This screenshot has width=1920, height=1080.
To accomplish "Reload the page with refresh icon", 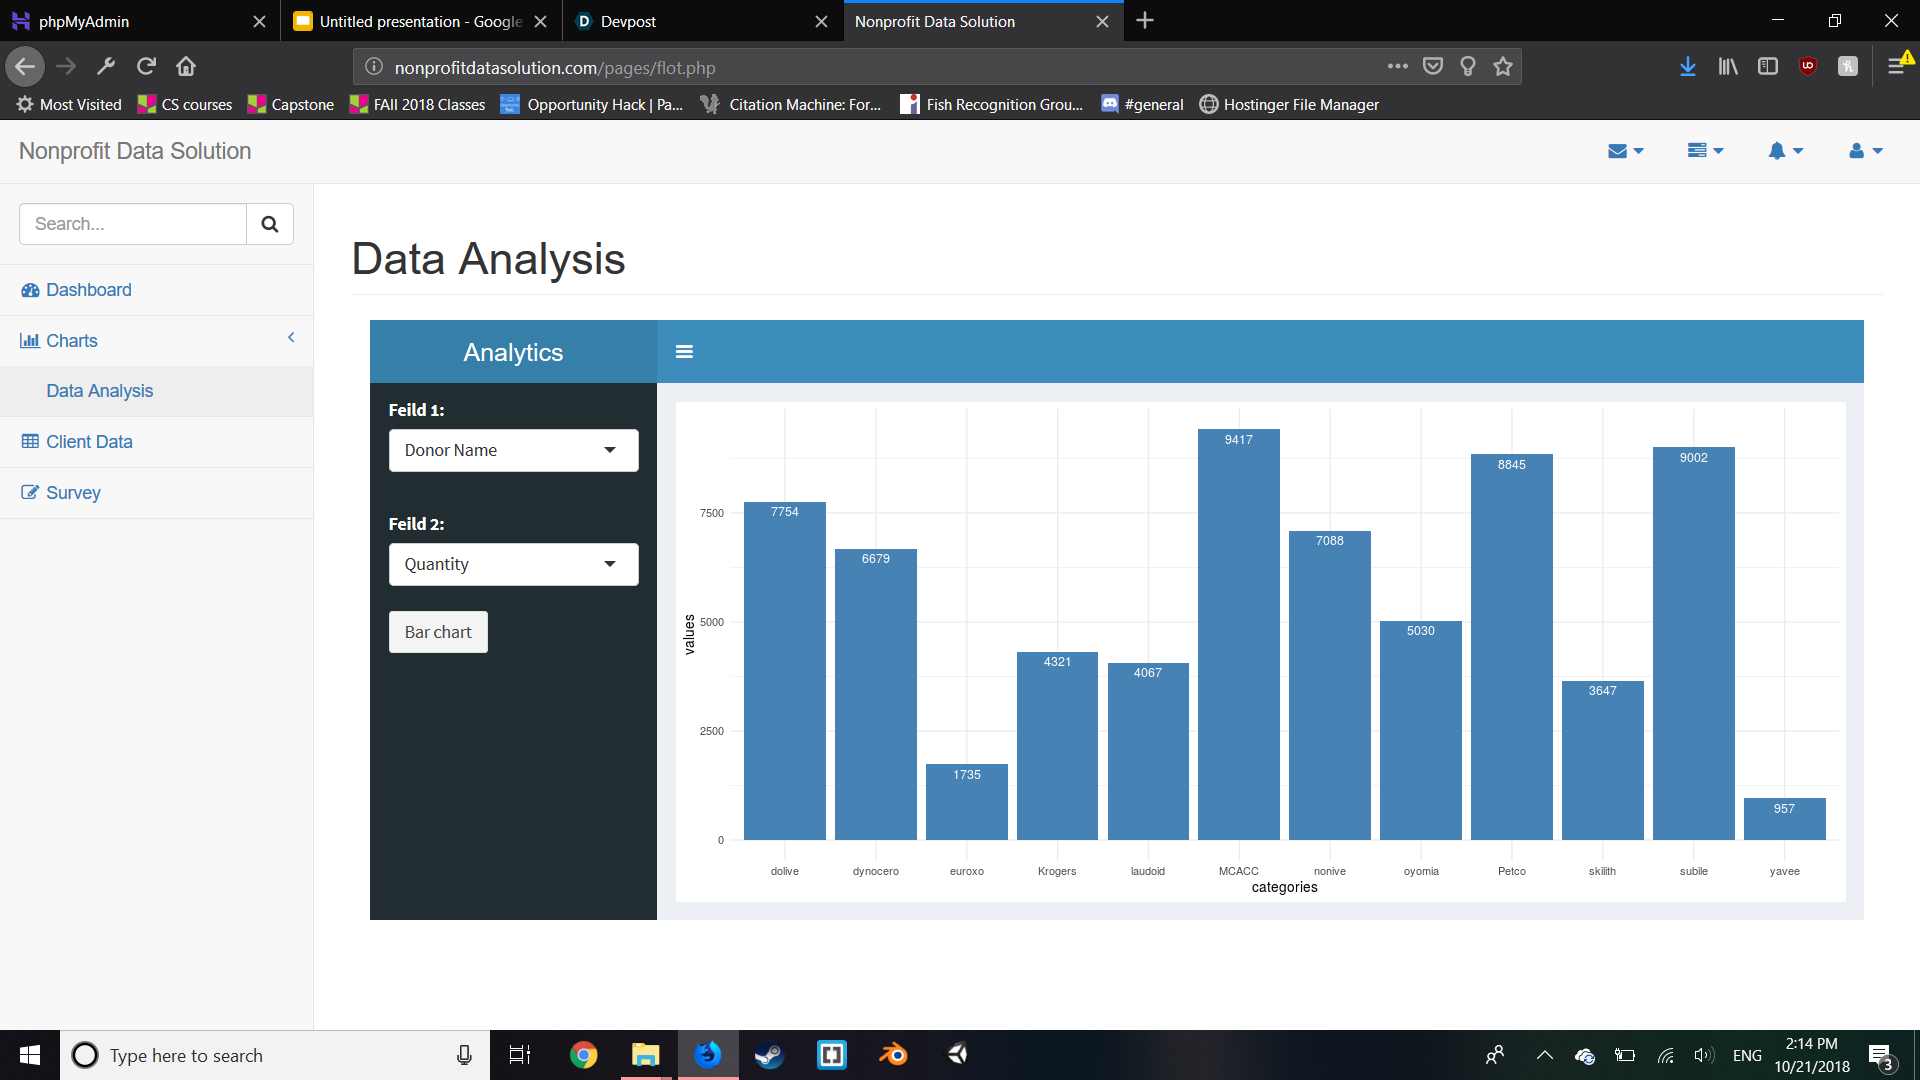I will tap(146, 67).
